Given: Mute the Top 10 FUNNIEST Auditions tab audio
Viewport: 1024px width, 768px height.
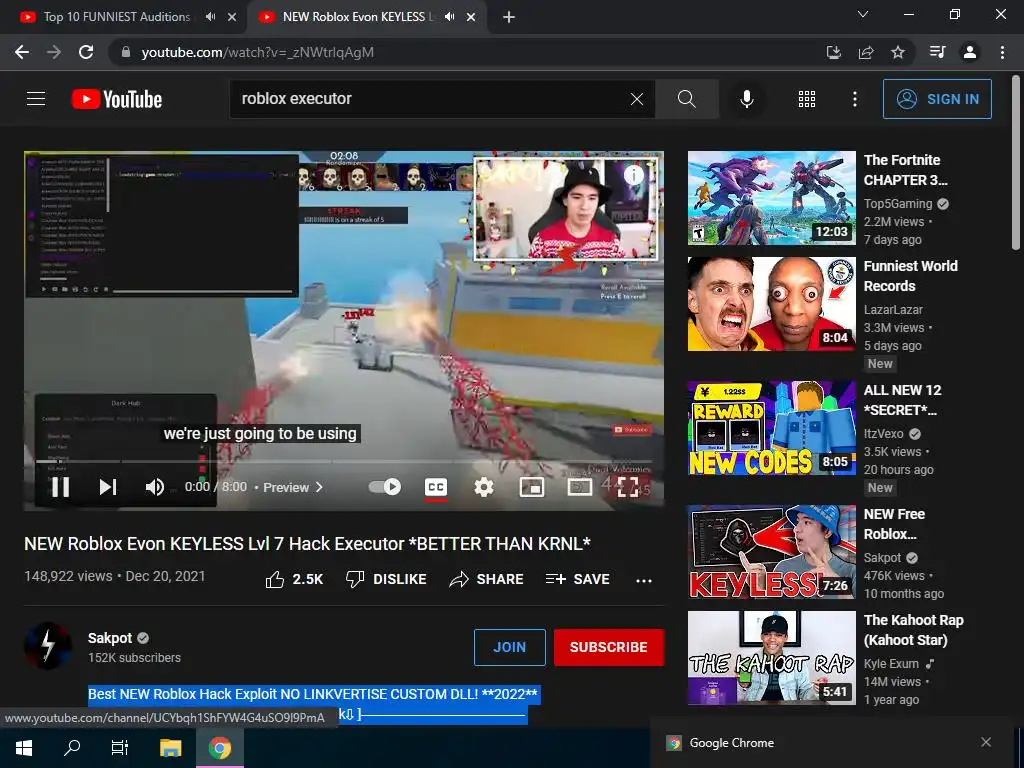Looking at the screenshot, I should 210,17.
